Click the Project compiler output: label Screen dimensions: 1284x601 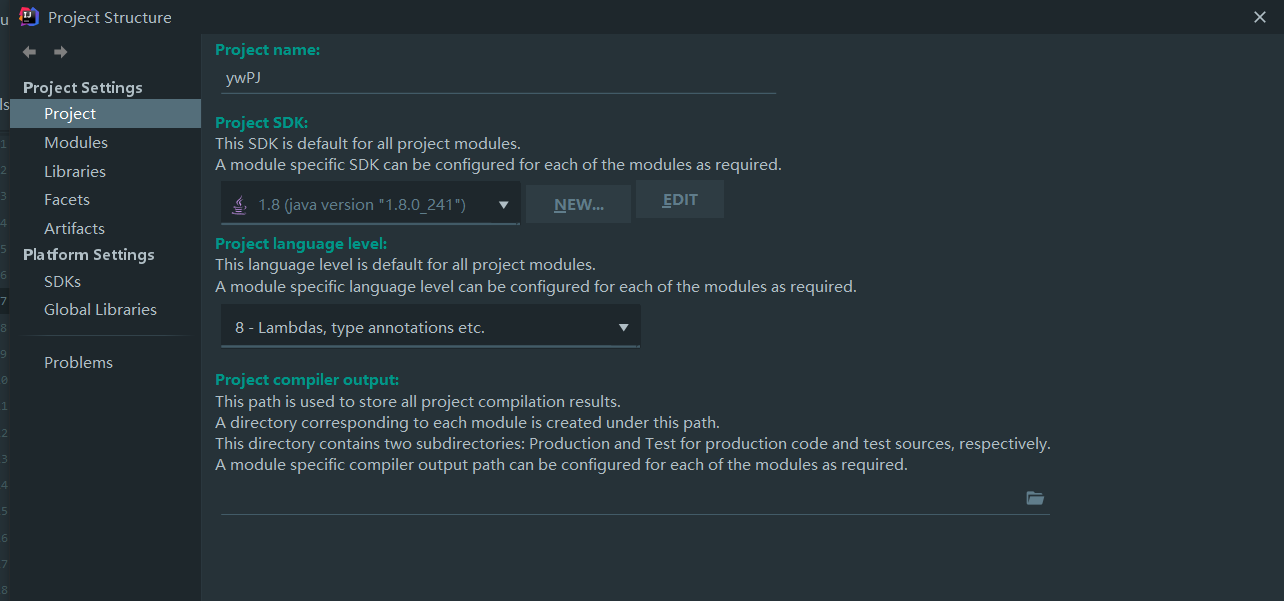coord(307,380)
